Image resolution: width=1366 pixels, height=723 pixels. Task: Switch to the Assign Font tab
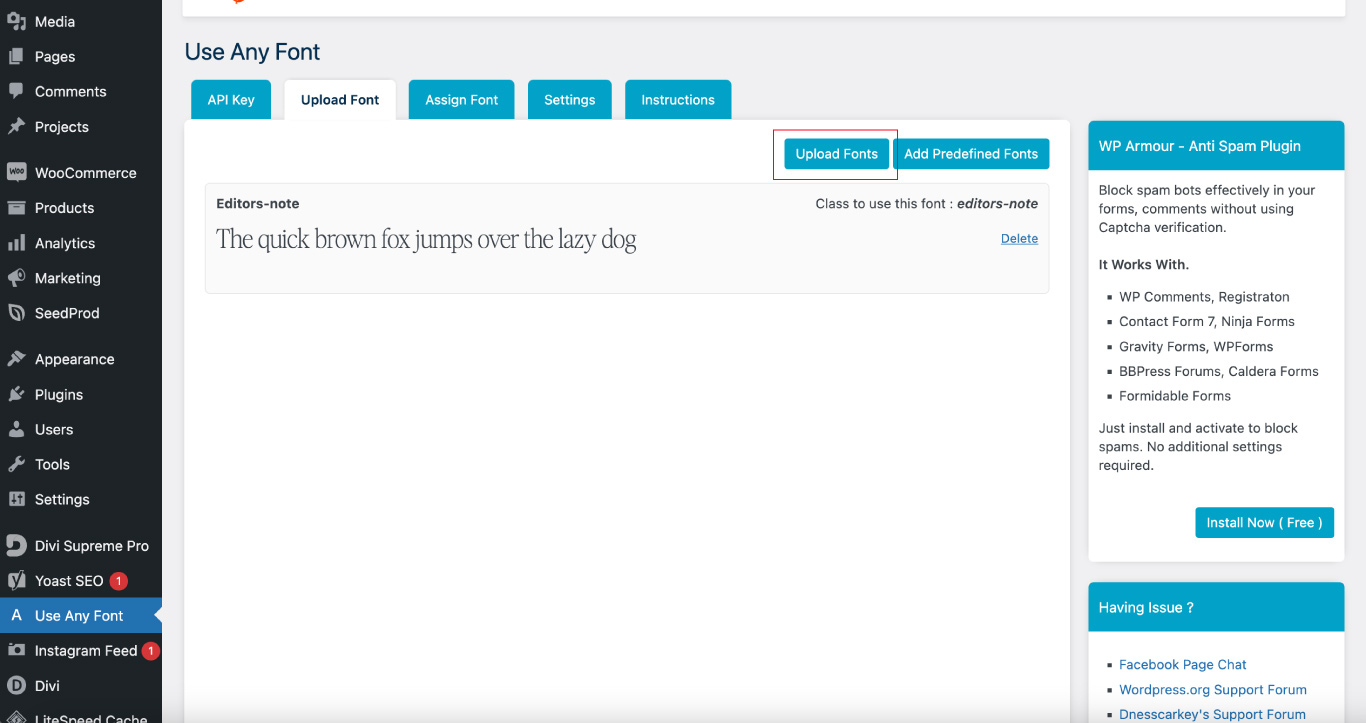click(461, 100)
